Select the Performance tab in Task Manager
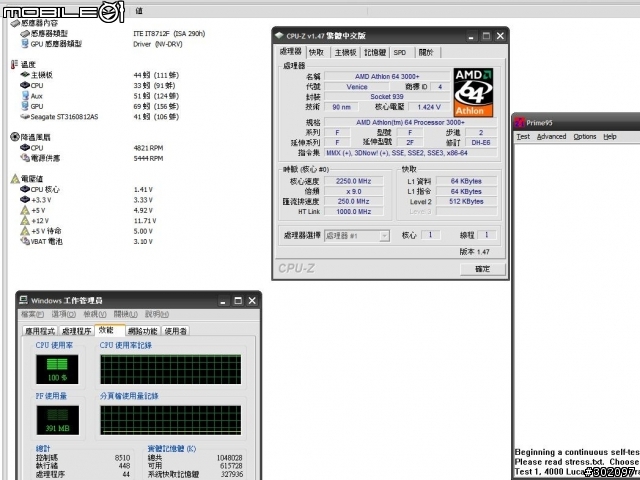Image resolution: width=640 pixels, height=480 pixels. pyautogui.click(x=109, y=330)
